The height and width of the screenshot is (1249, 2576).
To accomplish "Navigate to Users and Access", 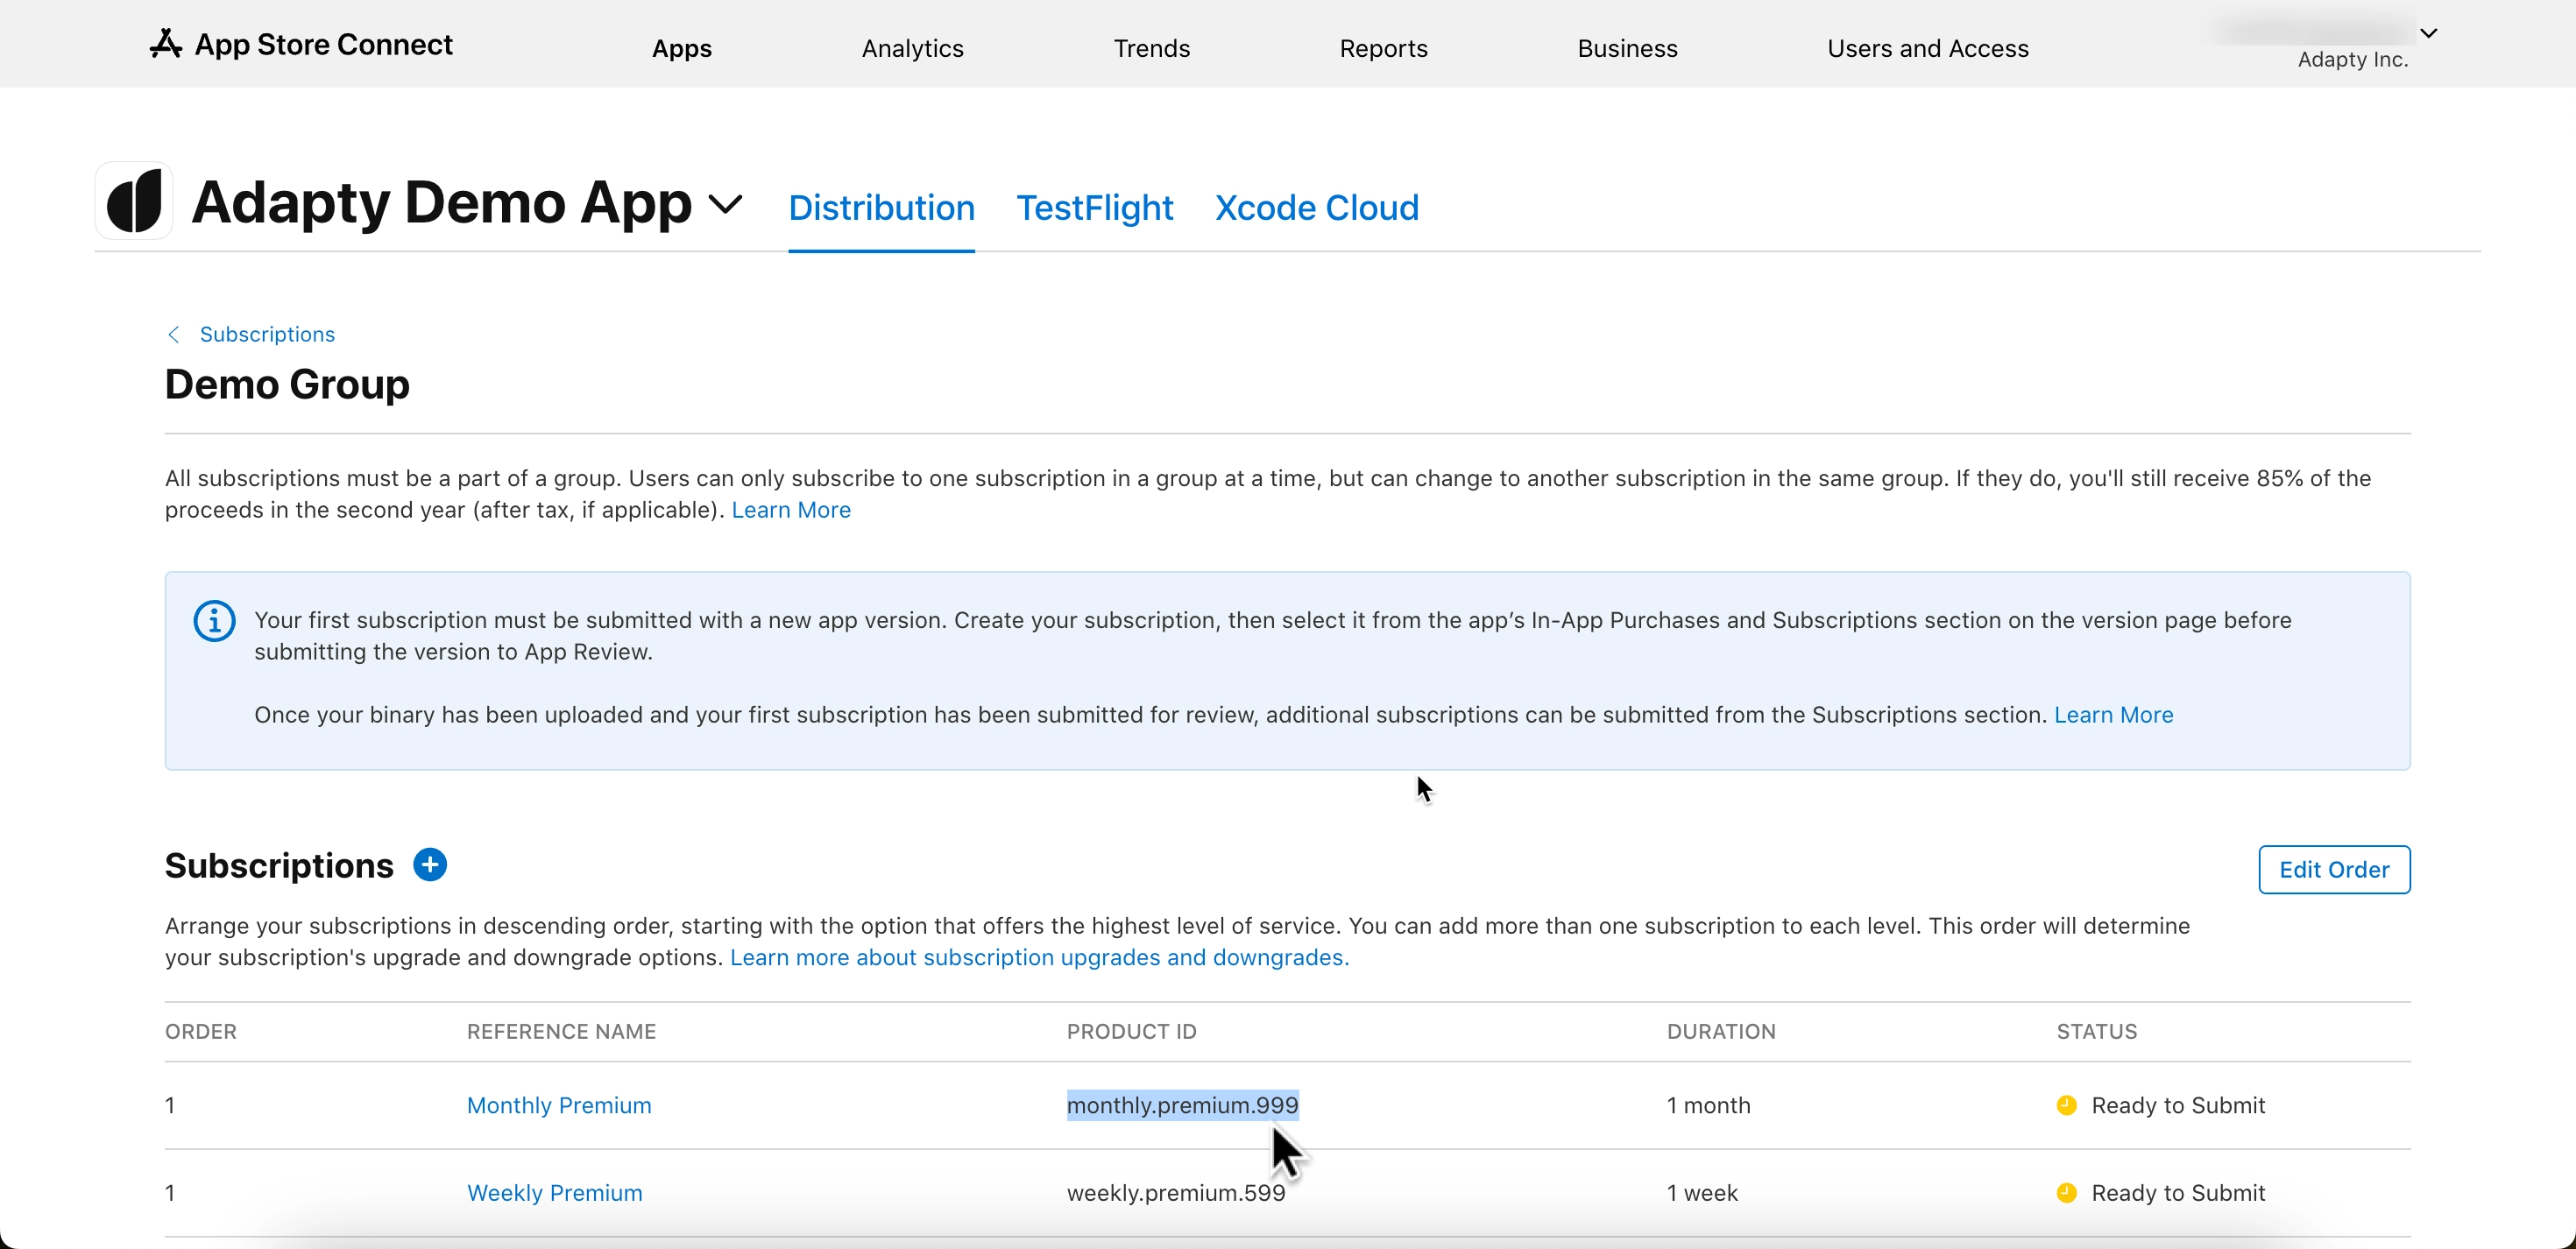I will [x=1928, y=48].
